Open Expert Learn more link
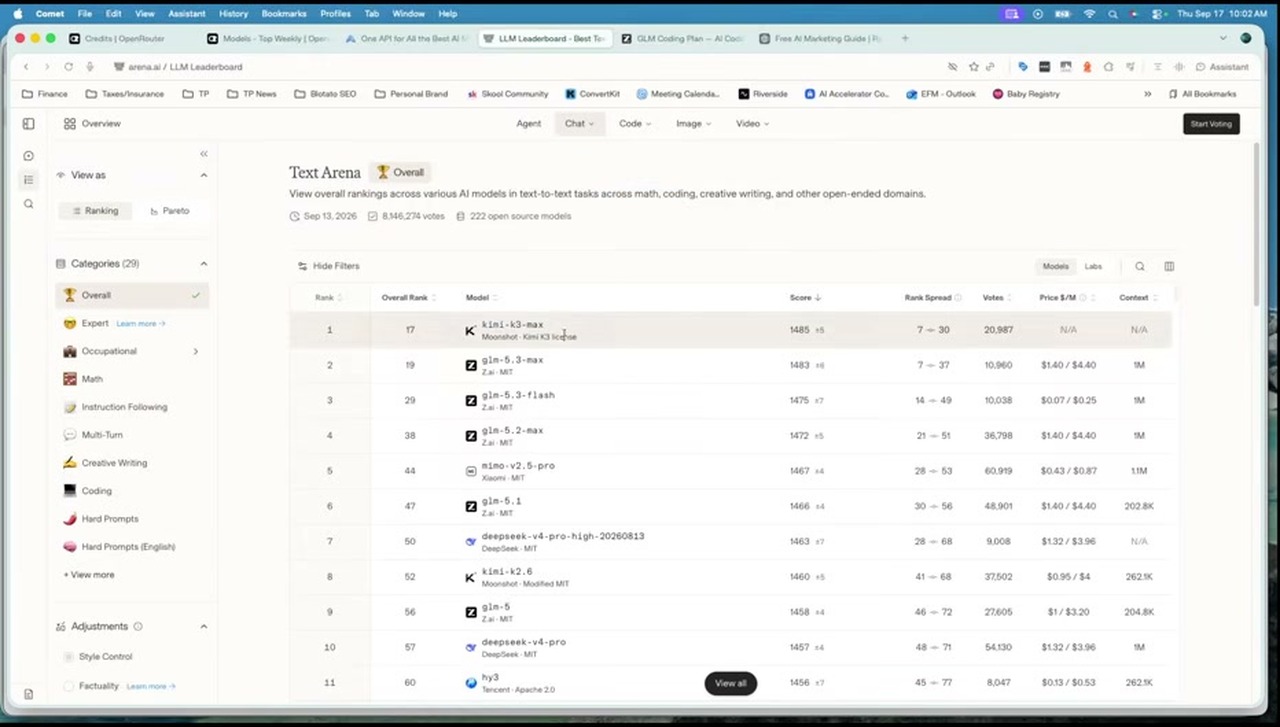Viewport: 1280px width, 727px height. [x=140, y=324]
